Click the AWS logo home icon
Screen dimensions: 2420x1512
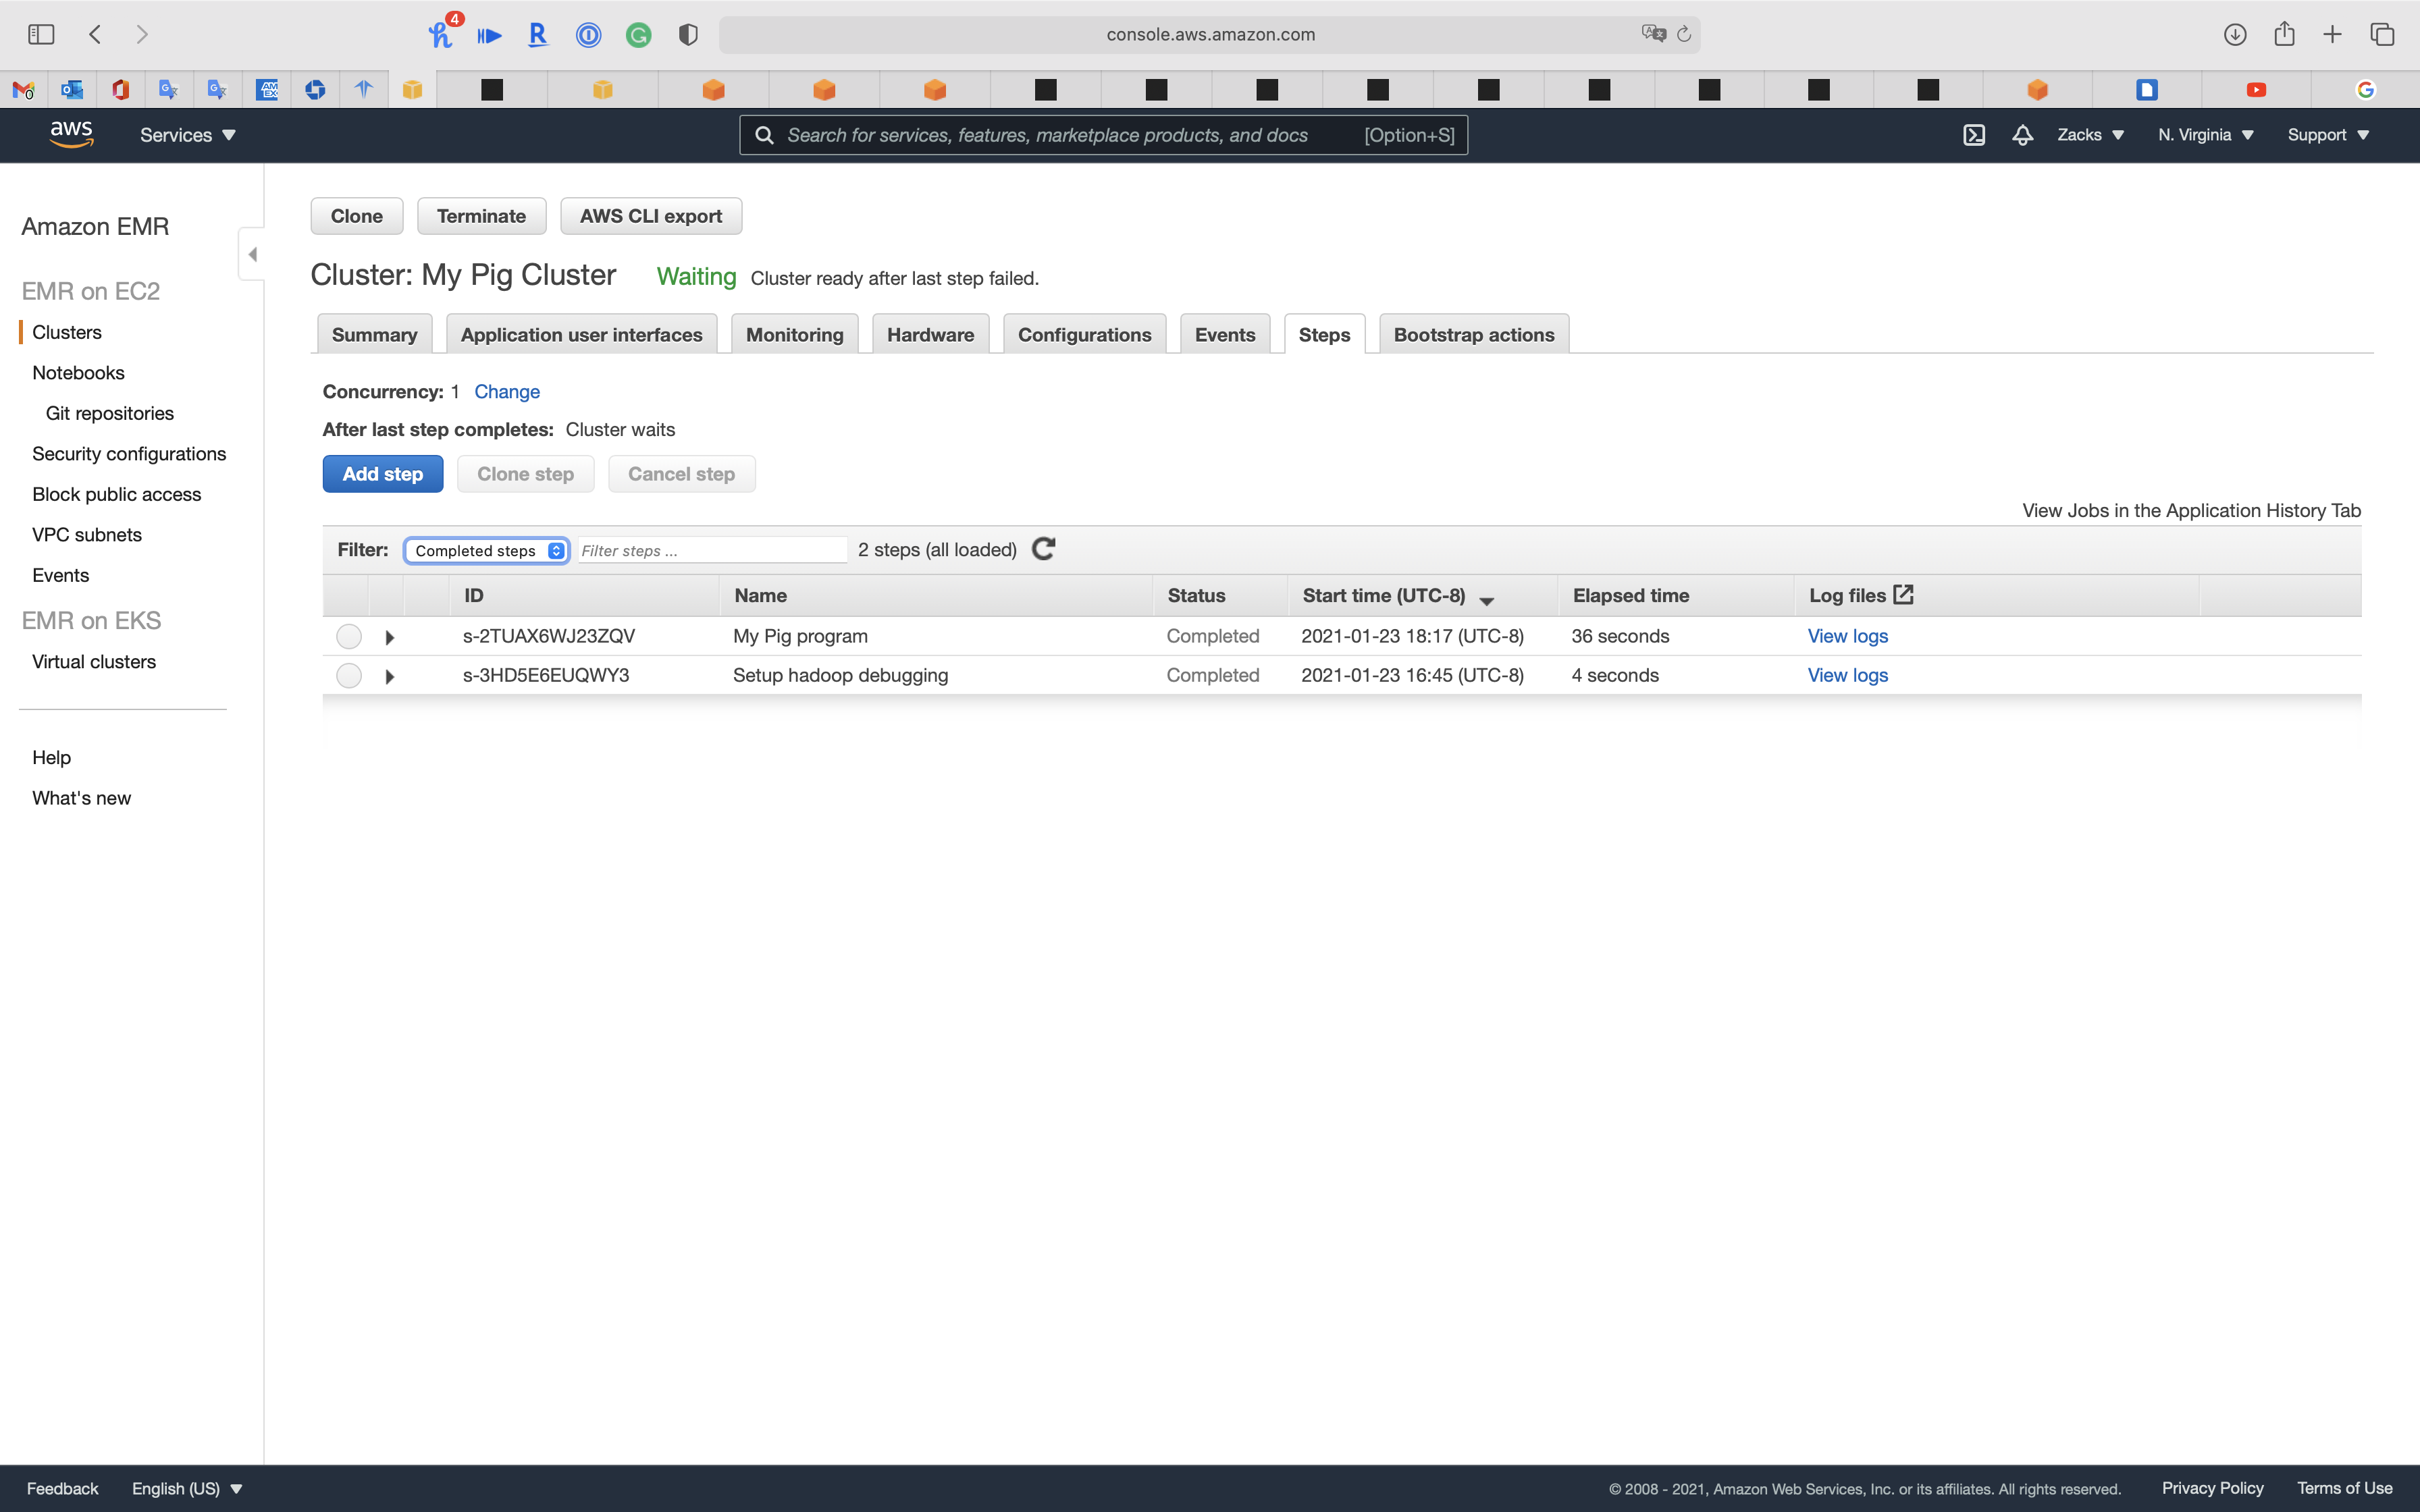pyautogui.click(x=71, y=134)
